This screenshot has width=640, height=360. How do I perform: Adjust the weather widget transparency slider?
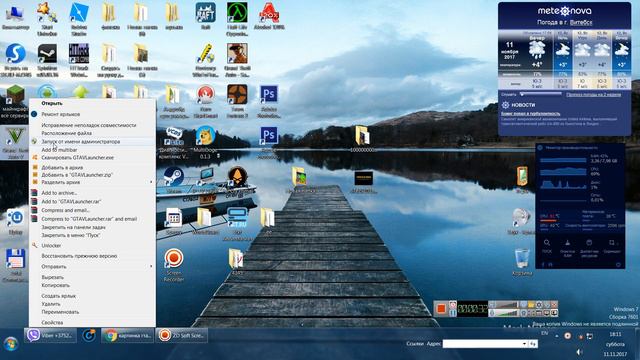click(x=541, y=94)
